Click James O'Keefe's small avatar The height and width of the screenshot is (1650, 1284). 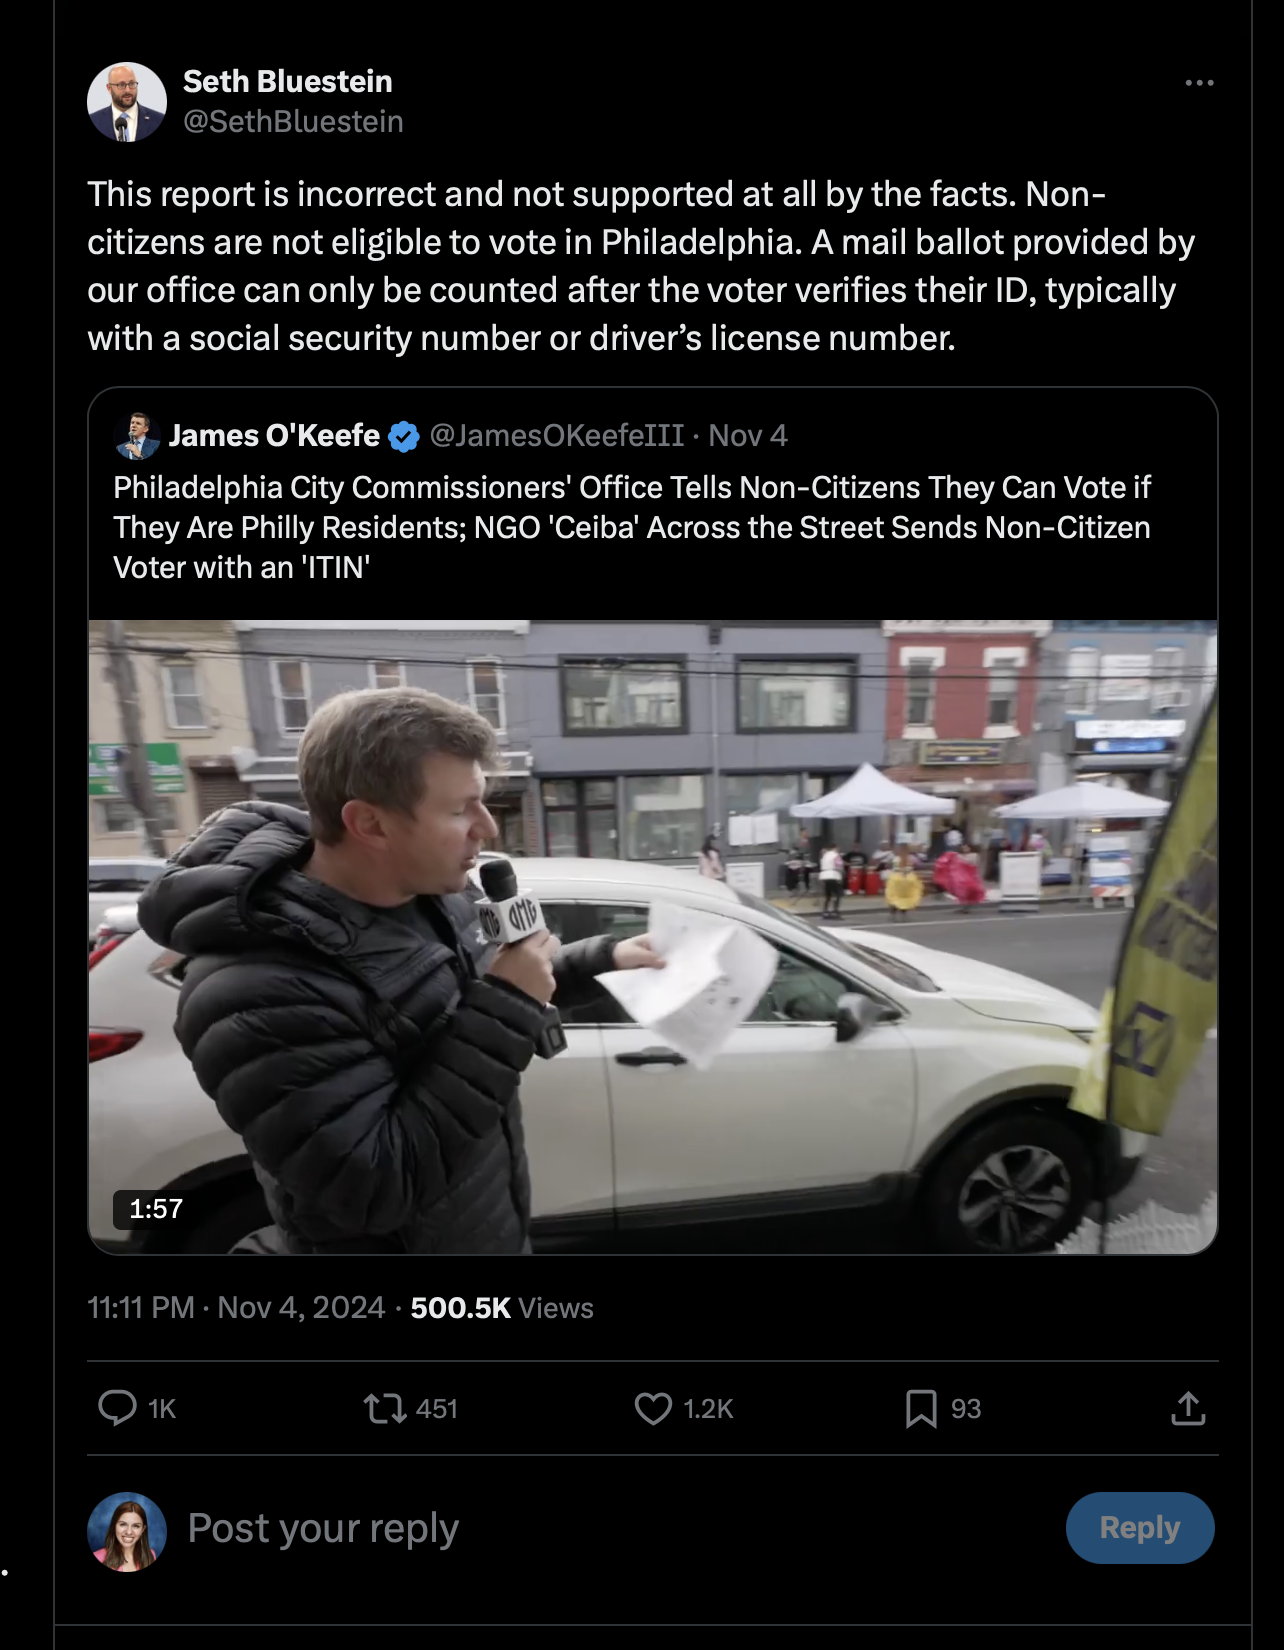(137, 436)
